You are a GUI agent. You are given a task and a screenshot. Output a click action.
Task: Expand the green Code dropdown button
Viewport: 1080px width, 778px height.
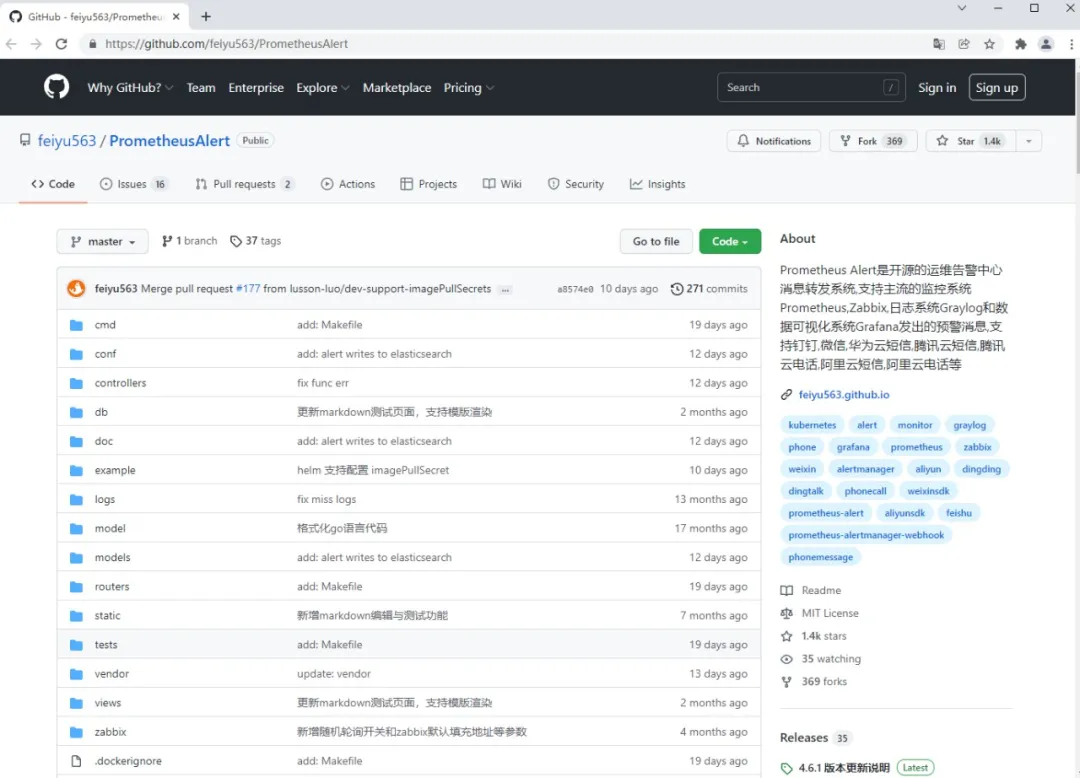pyautogui.click(x=729, y=242)
